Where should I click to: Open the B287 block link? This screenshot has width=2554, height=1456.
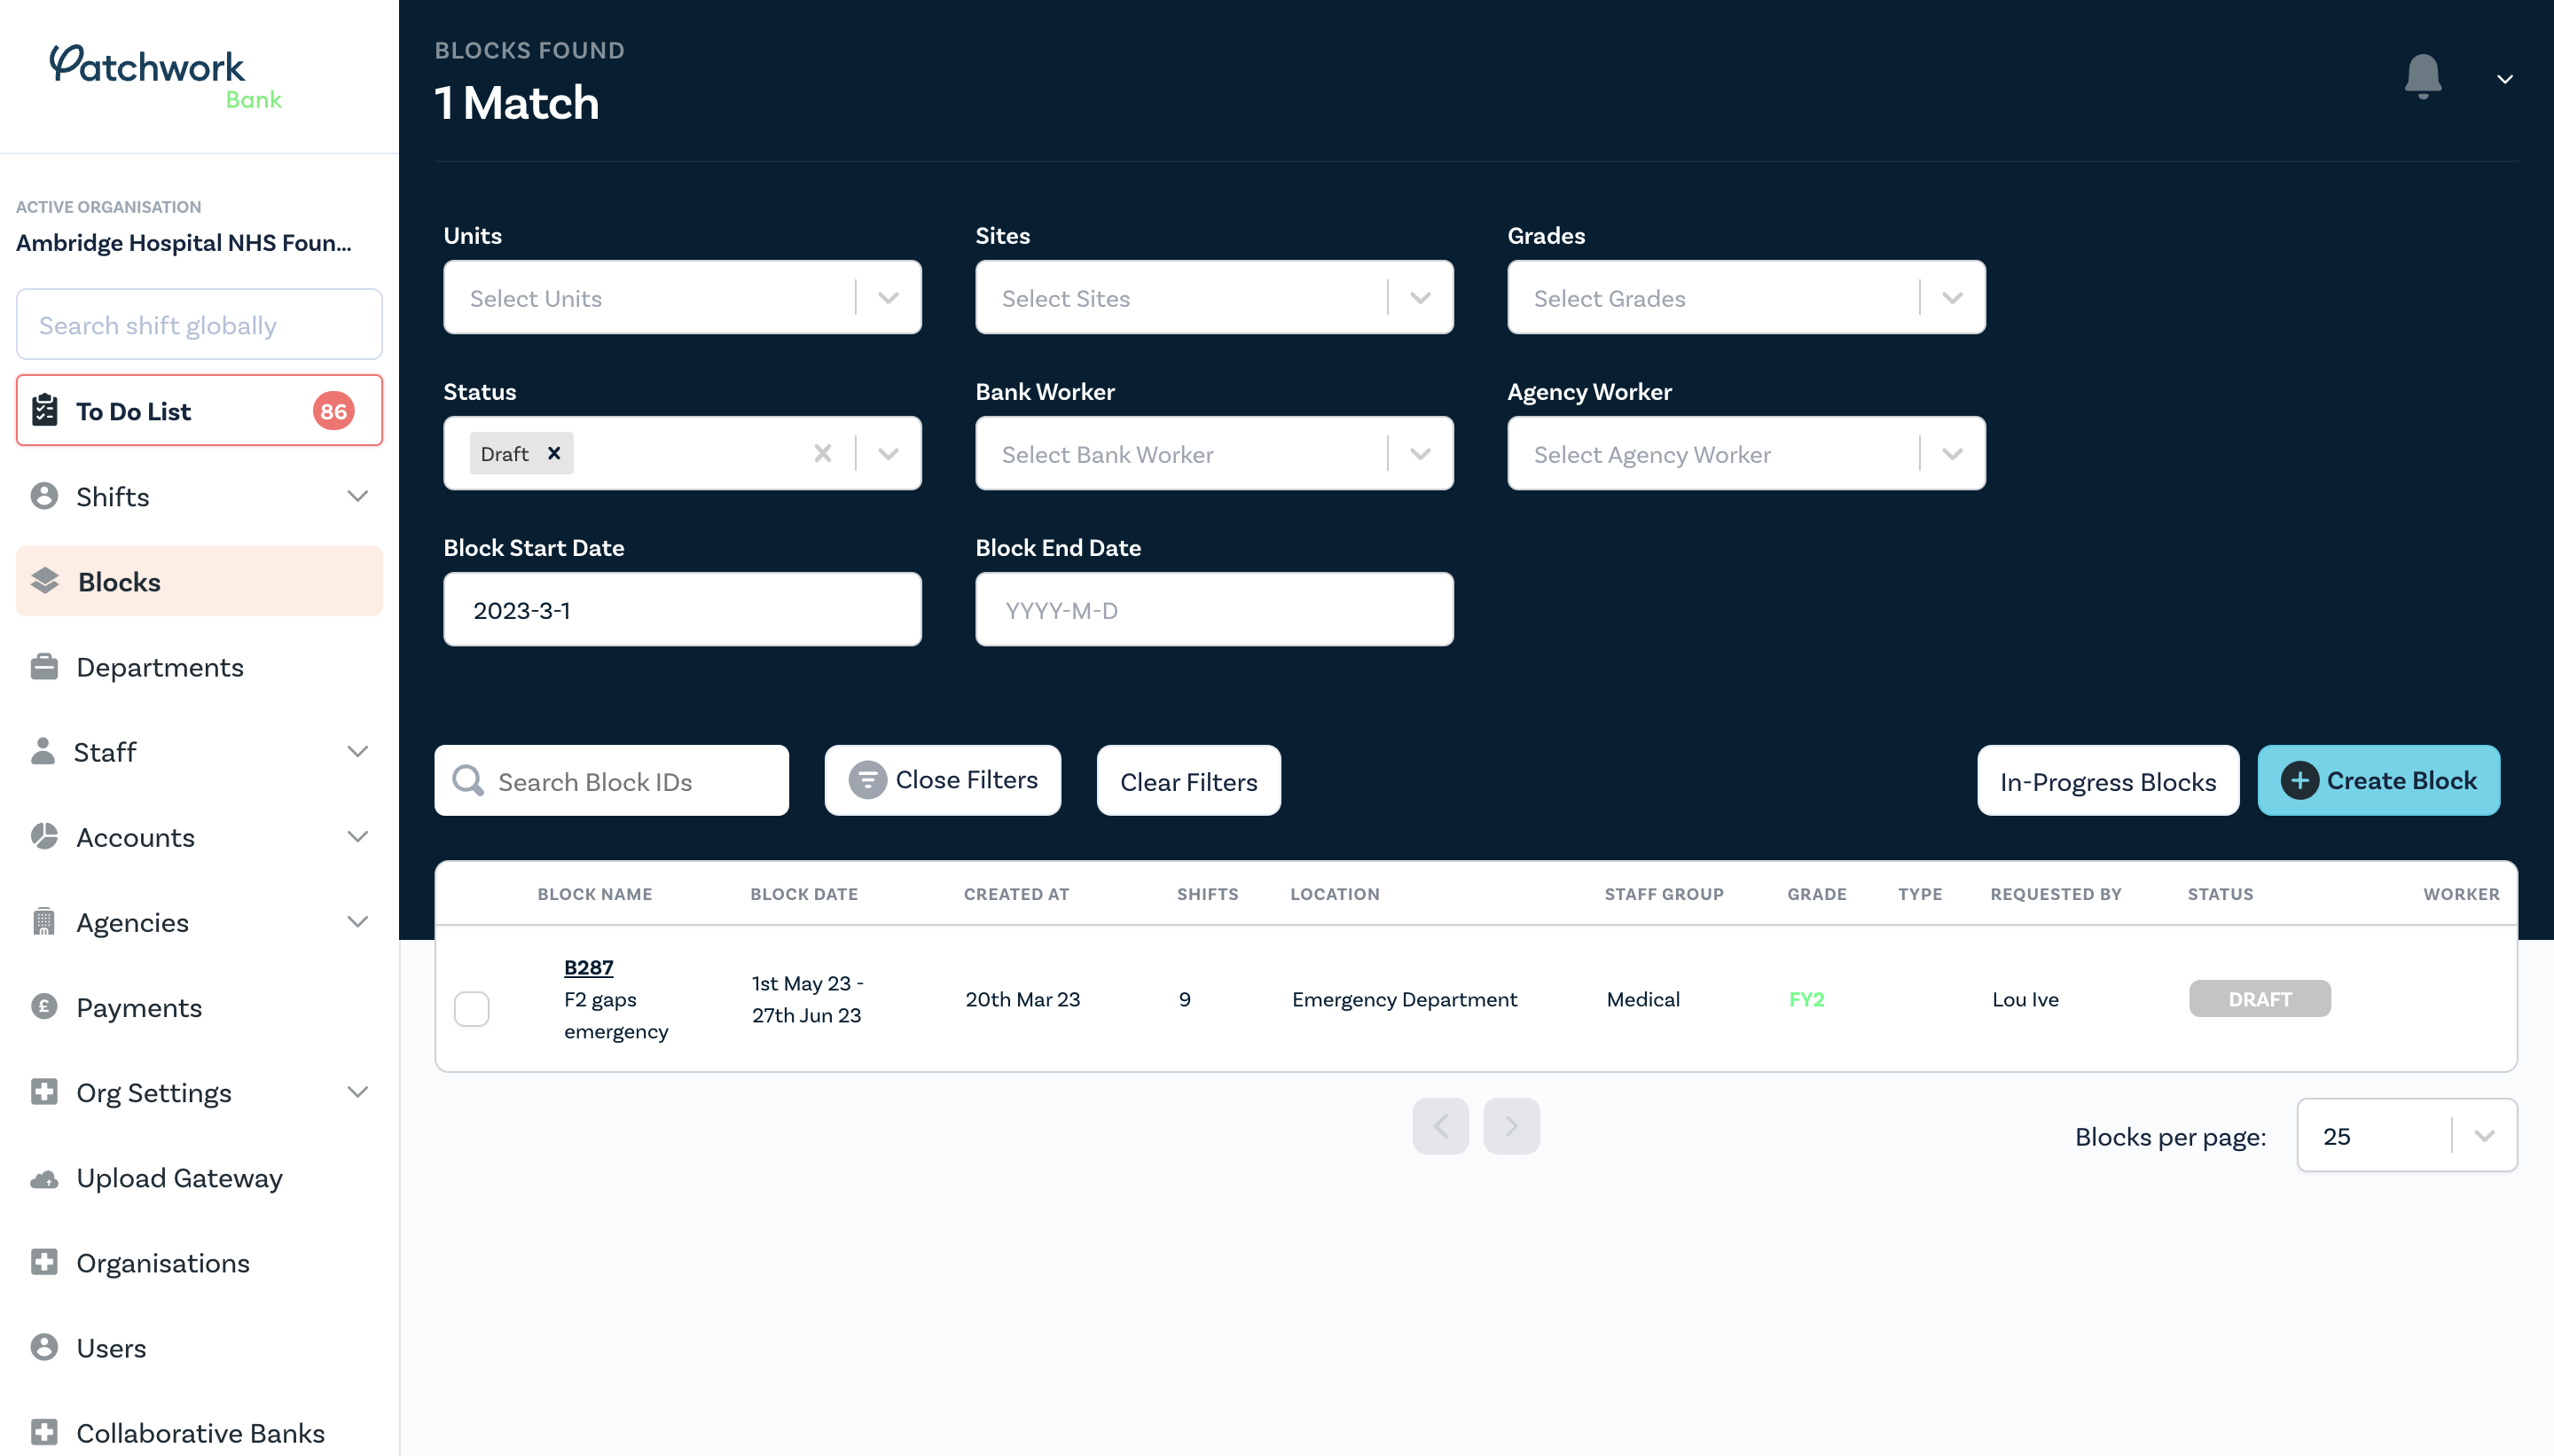[x=588, y=967]
